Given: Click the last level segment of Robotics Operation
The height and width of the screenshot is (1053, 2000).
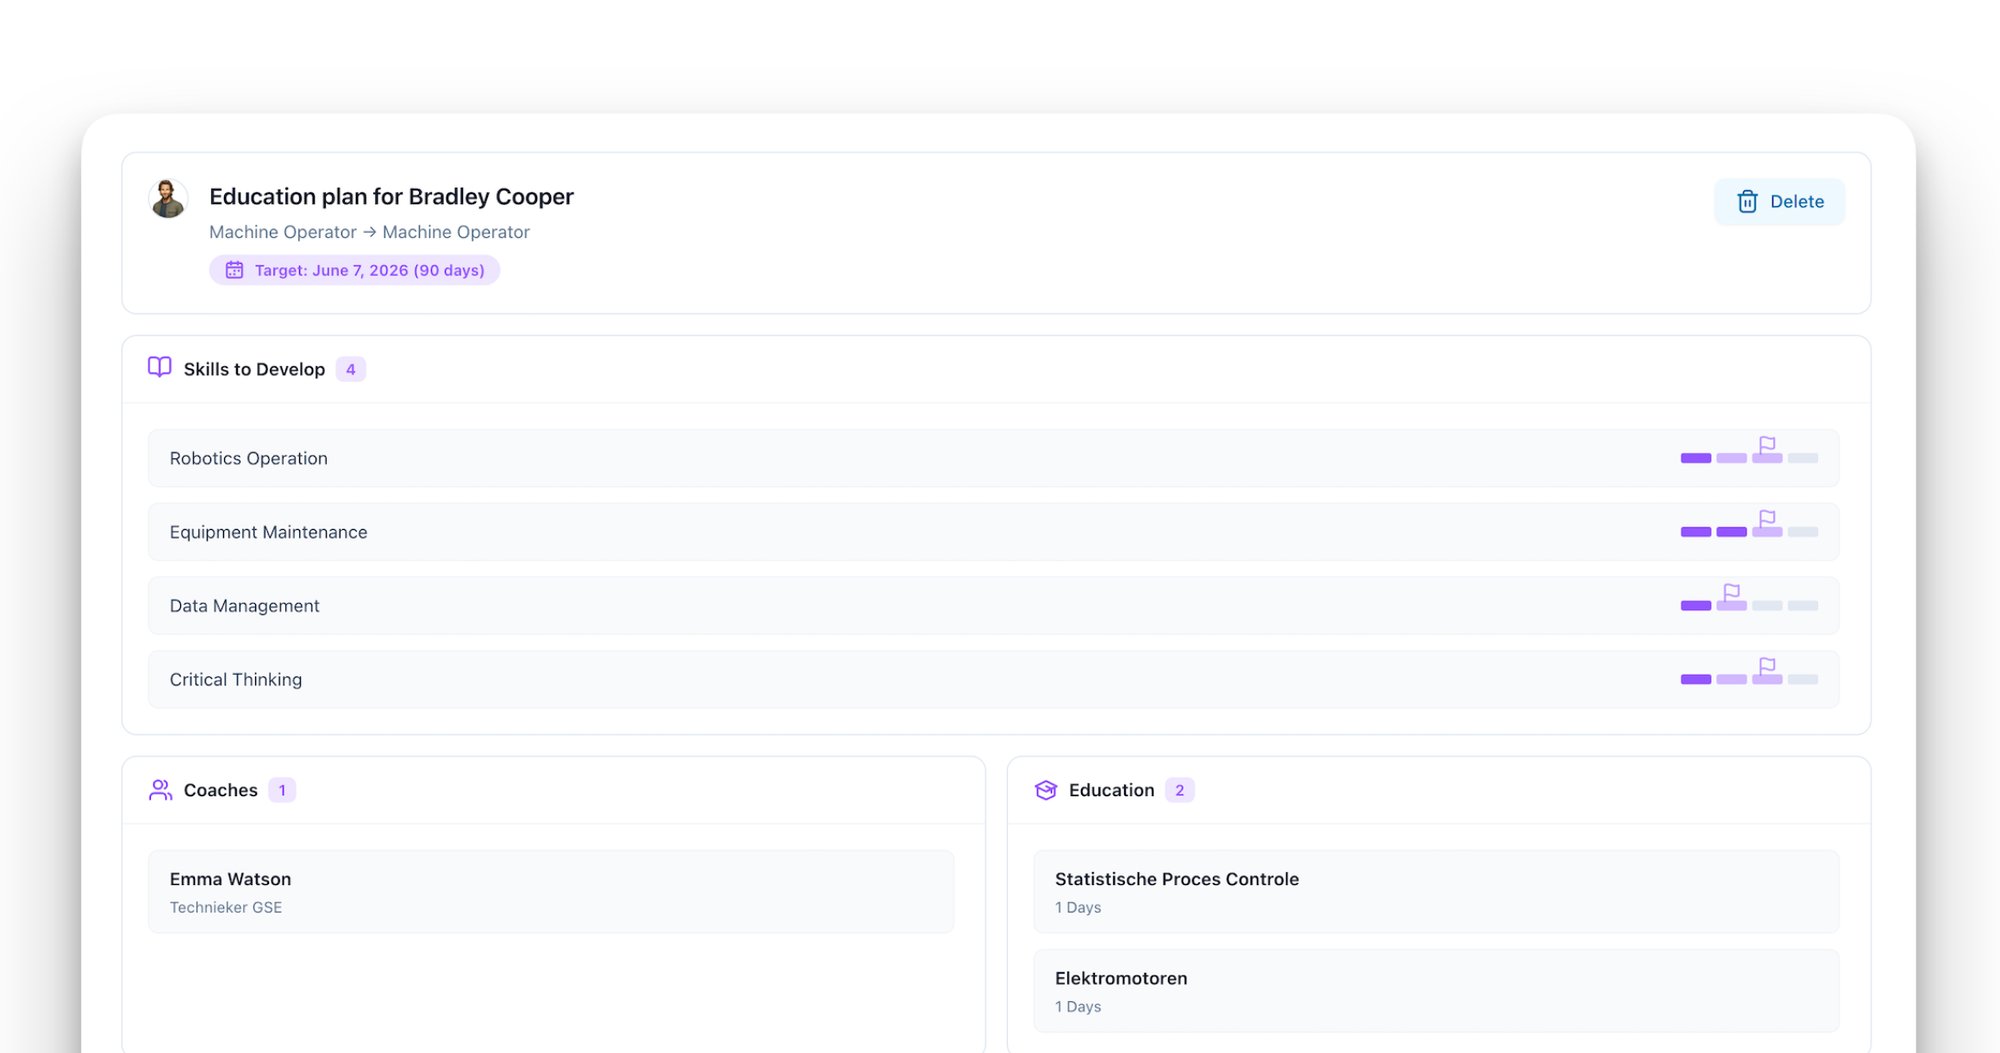Looking at the screenshot, I should click(1803, 458).
